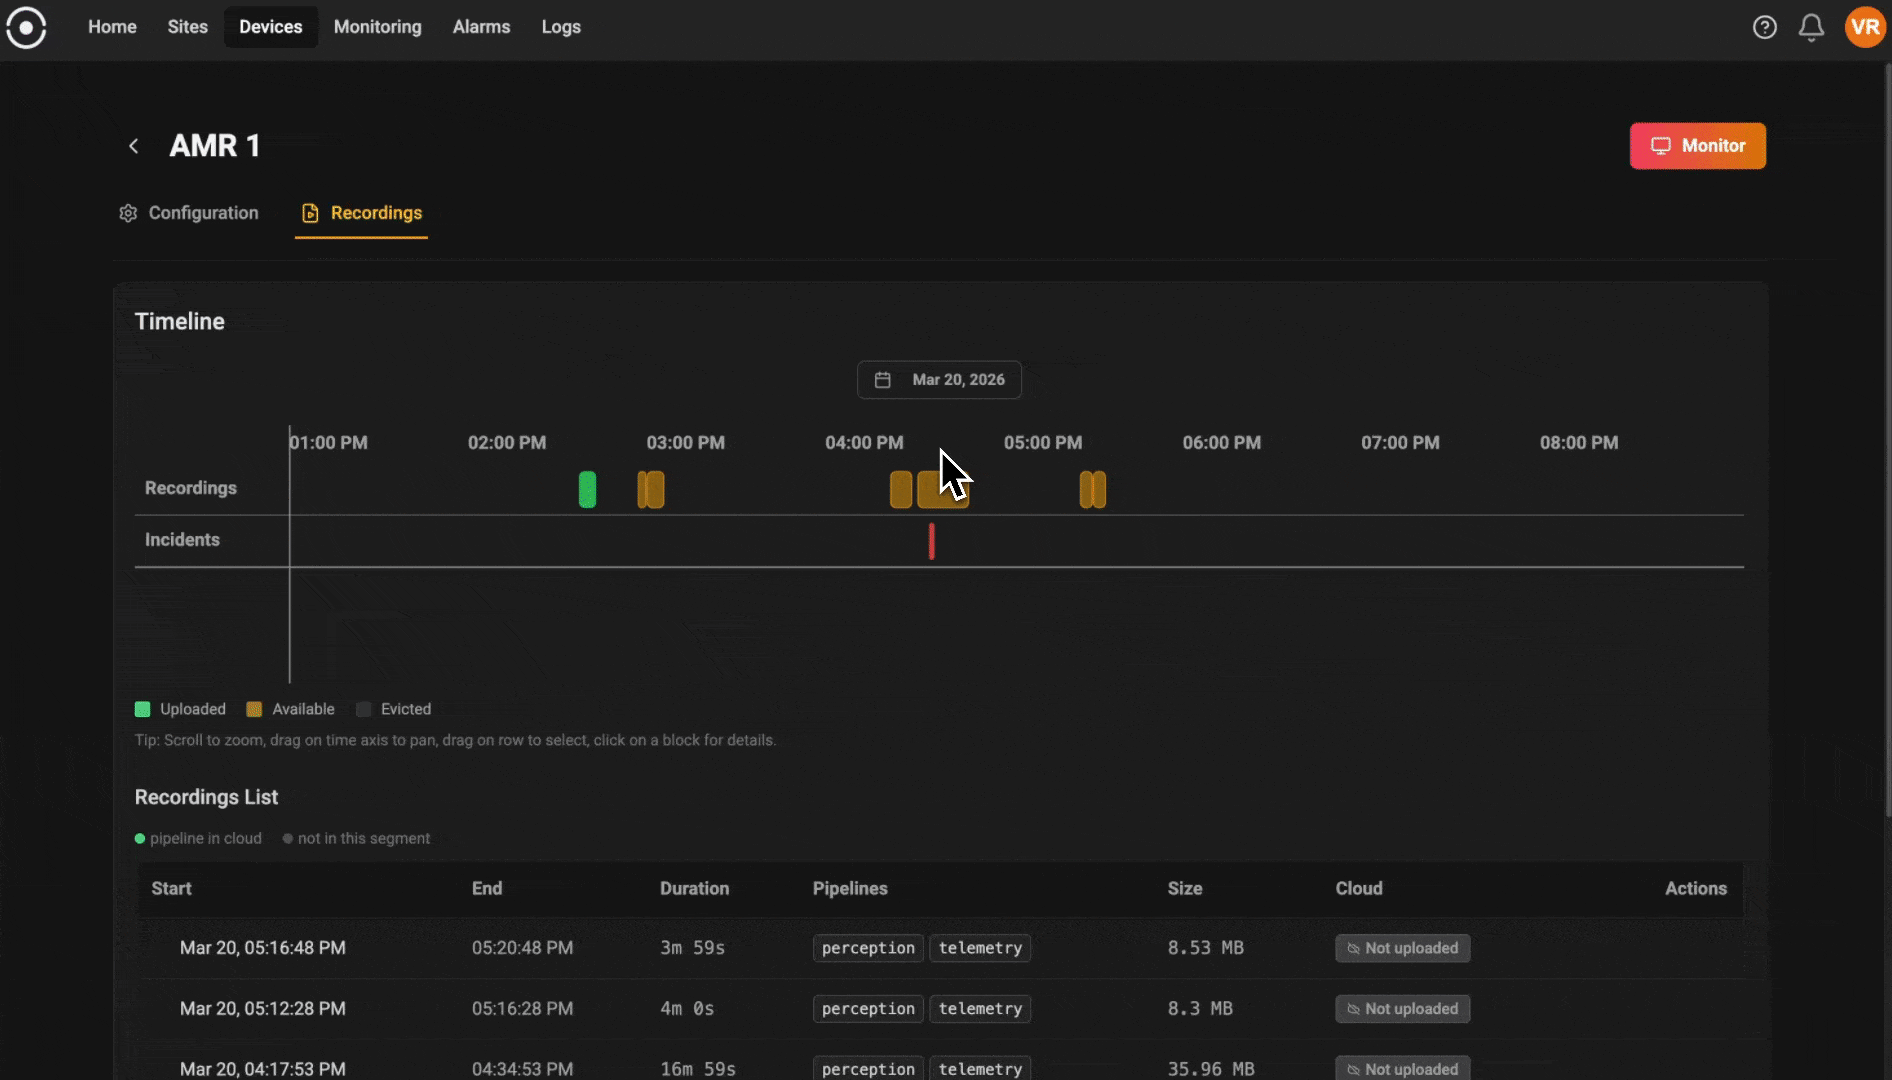1892x1080 pixels.
Task: Click the Available legend orange swatch
Action: [x=254, y=709]
